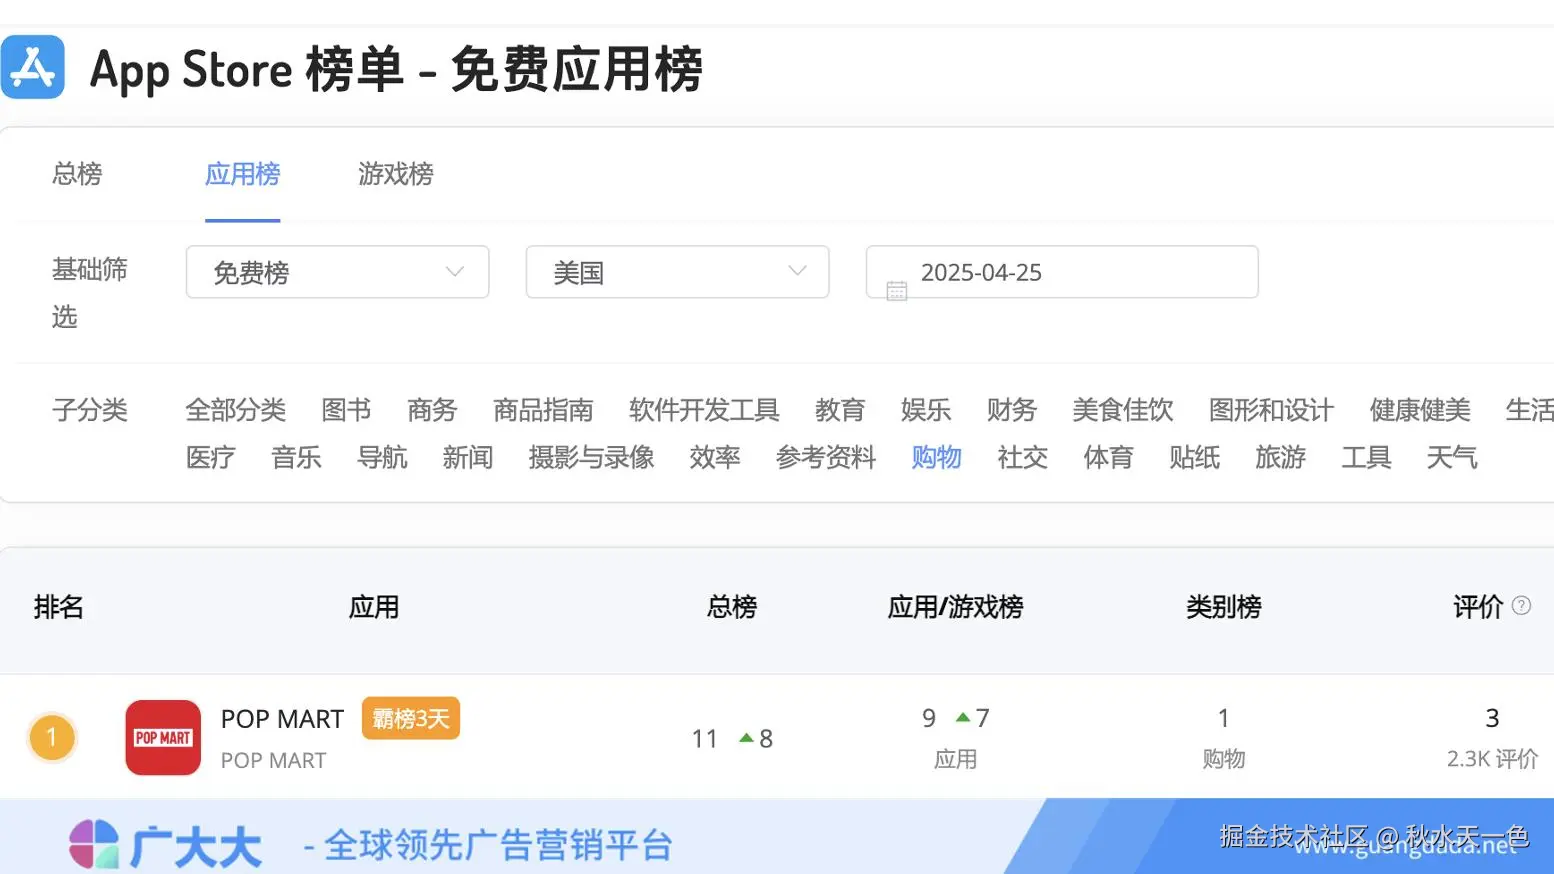Filter by 参考资料 subcategory
The height and width of the screenshot is (874, 1554).
826,458
